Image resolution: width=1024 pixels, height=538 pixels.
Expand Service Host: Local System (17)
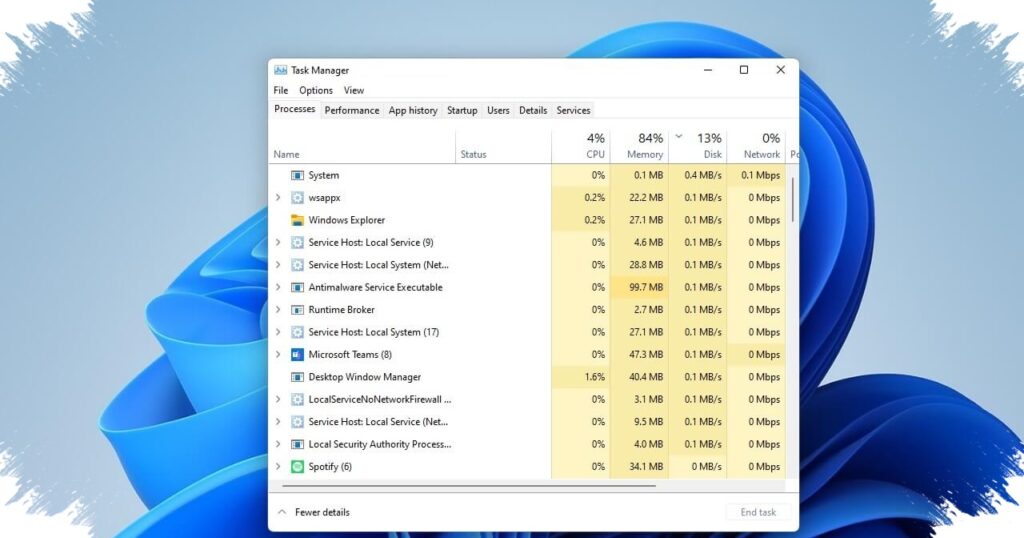pos(278,332)
